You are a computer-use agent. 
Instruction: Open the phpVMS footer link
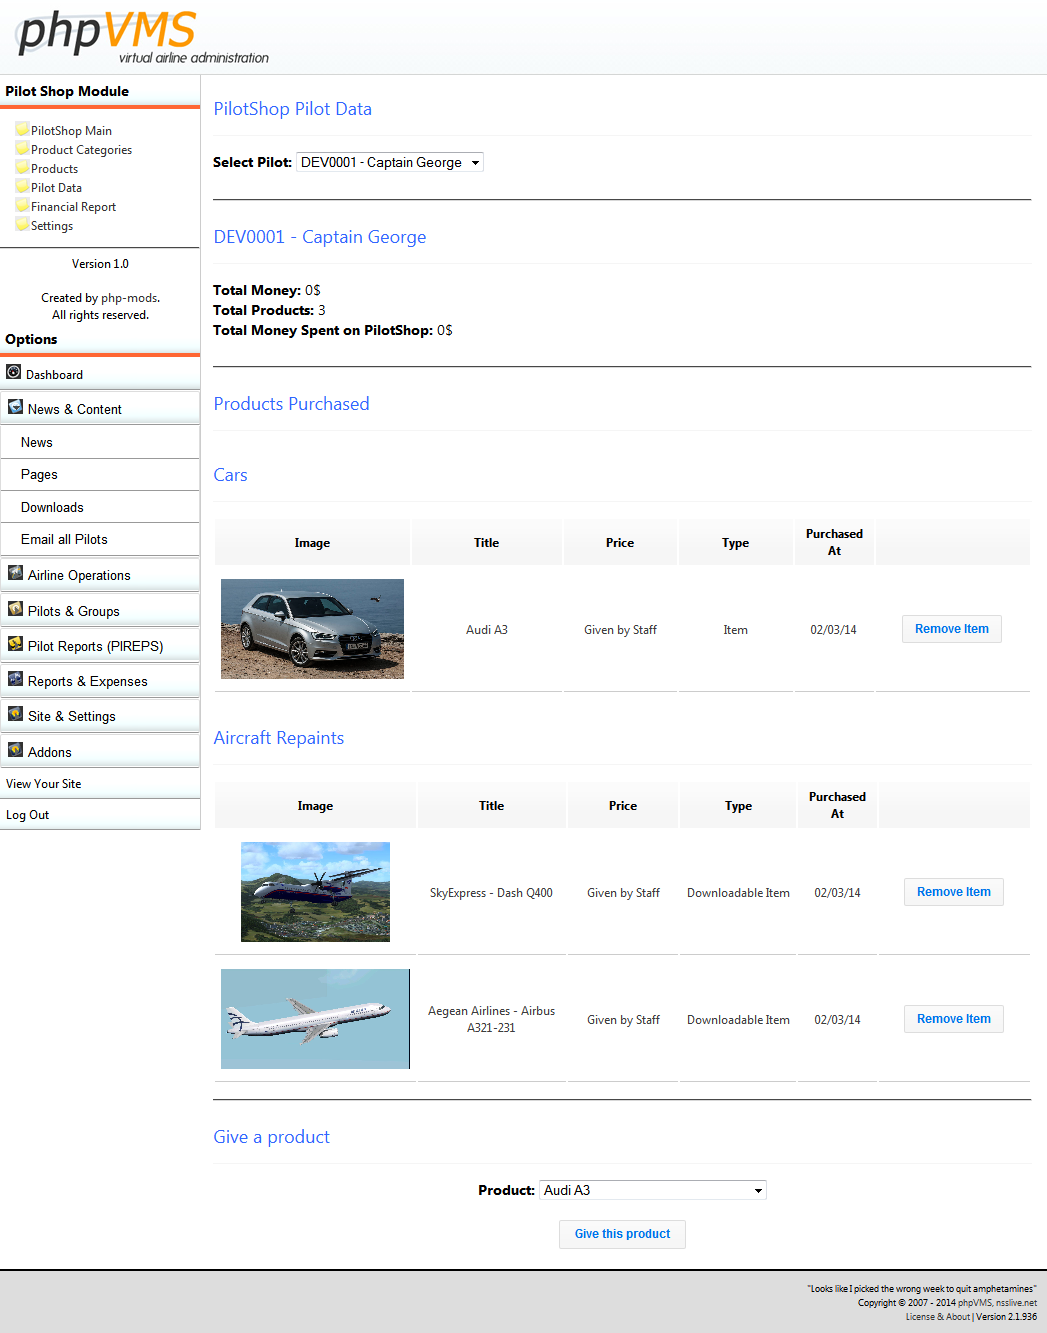(975, 1303)
